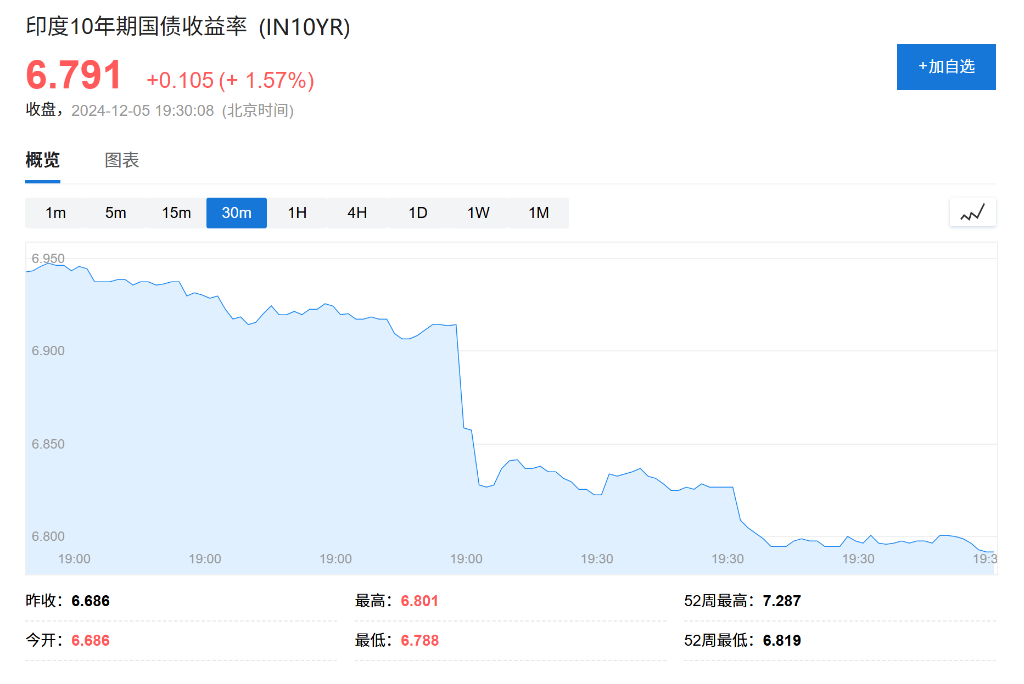Select the highlighted 30m interval
Image resolution: width=1024 pixels, height=684 pixels.
(x=236, y=213)
